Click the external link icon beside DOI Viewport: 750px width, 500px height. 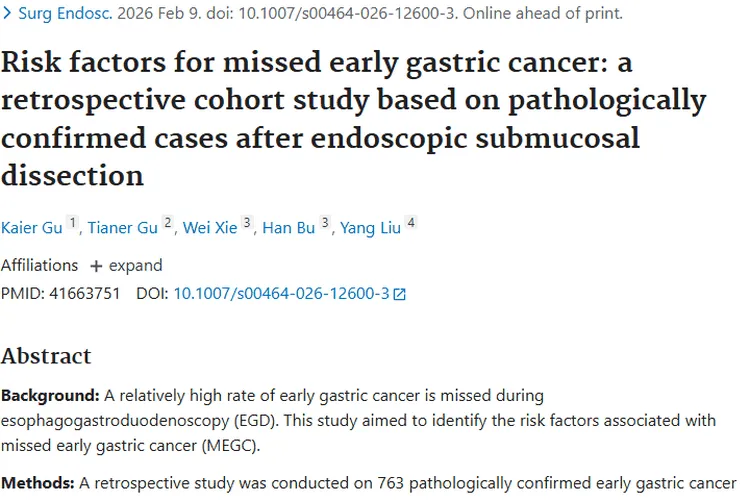(x=400, y=294)
